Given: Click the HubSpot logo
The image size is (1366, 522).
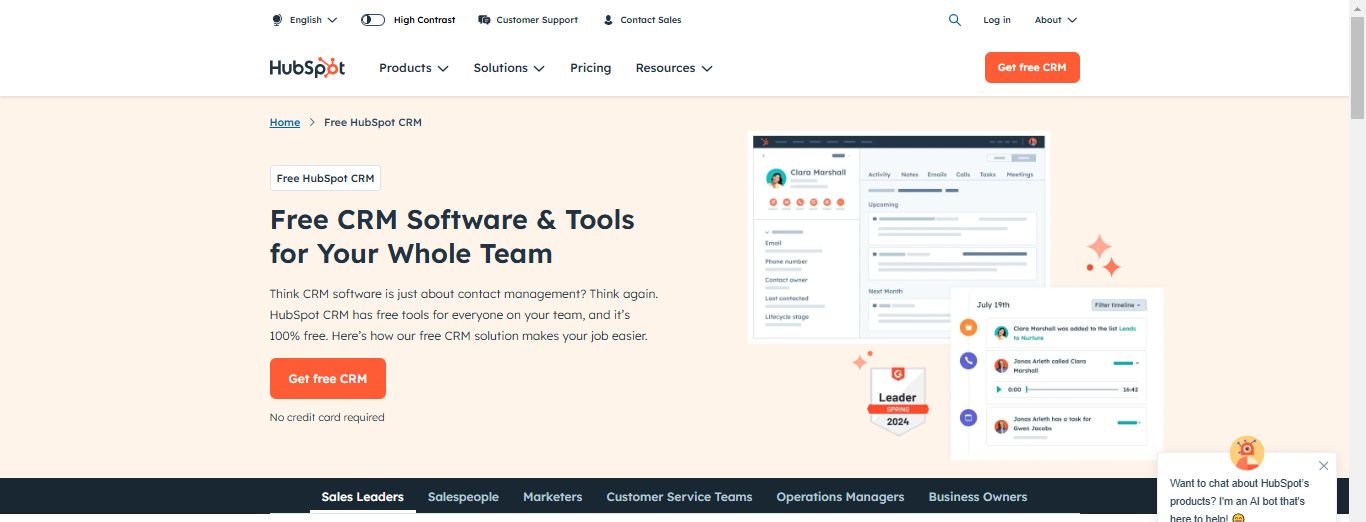Looking at the screenshot, I should (307, 68).
